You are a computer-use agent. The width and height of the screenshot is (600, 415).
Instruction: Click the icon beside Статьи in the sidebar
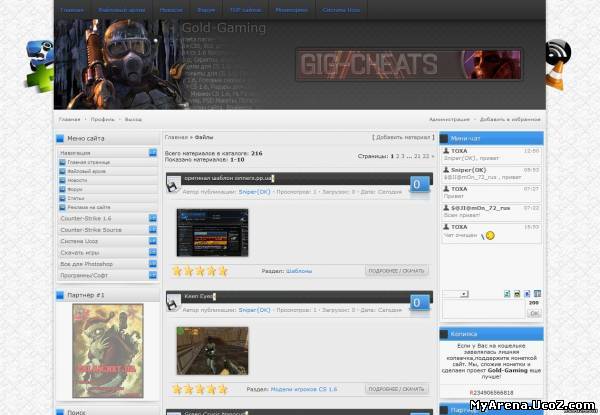tap(62, 198)
